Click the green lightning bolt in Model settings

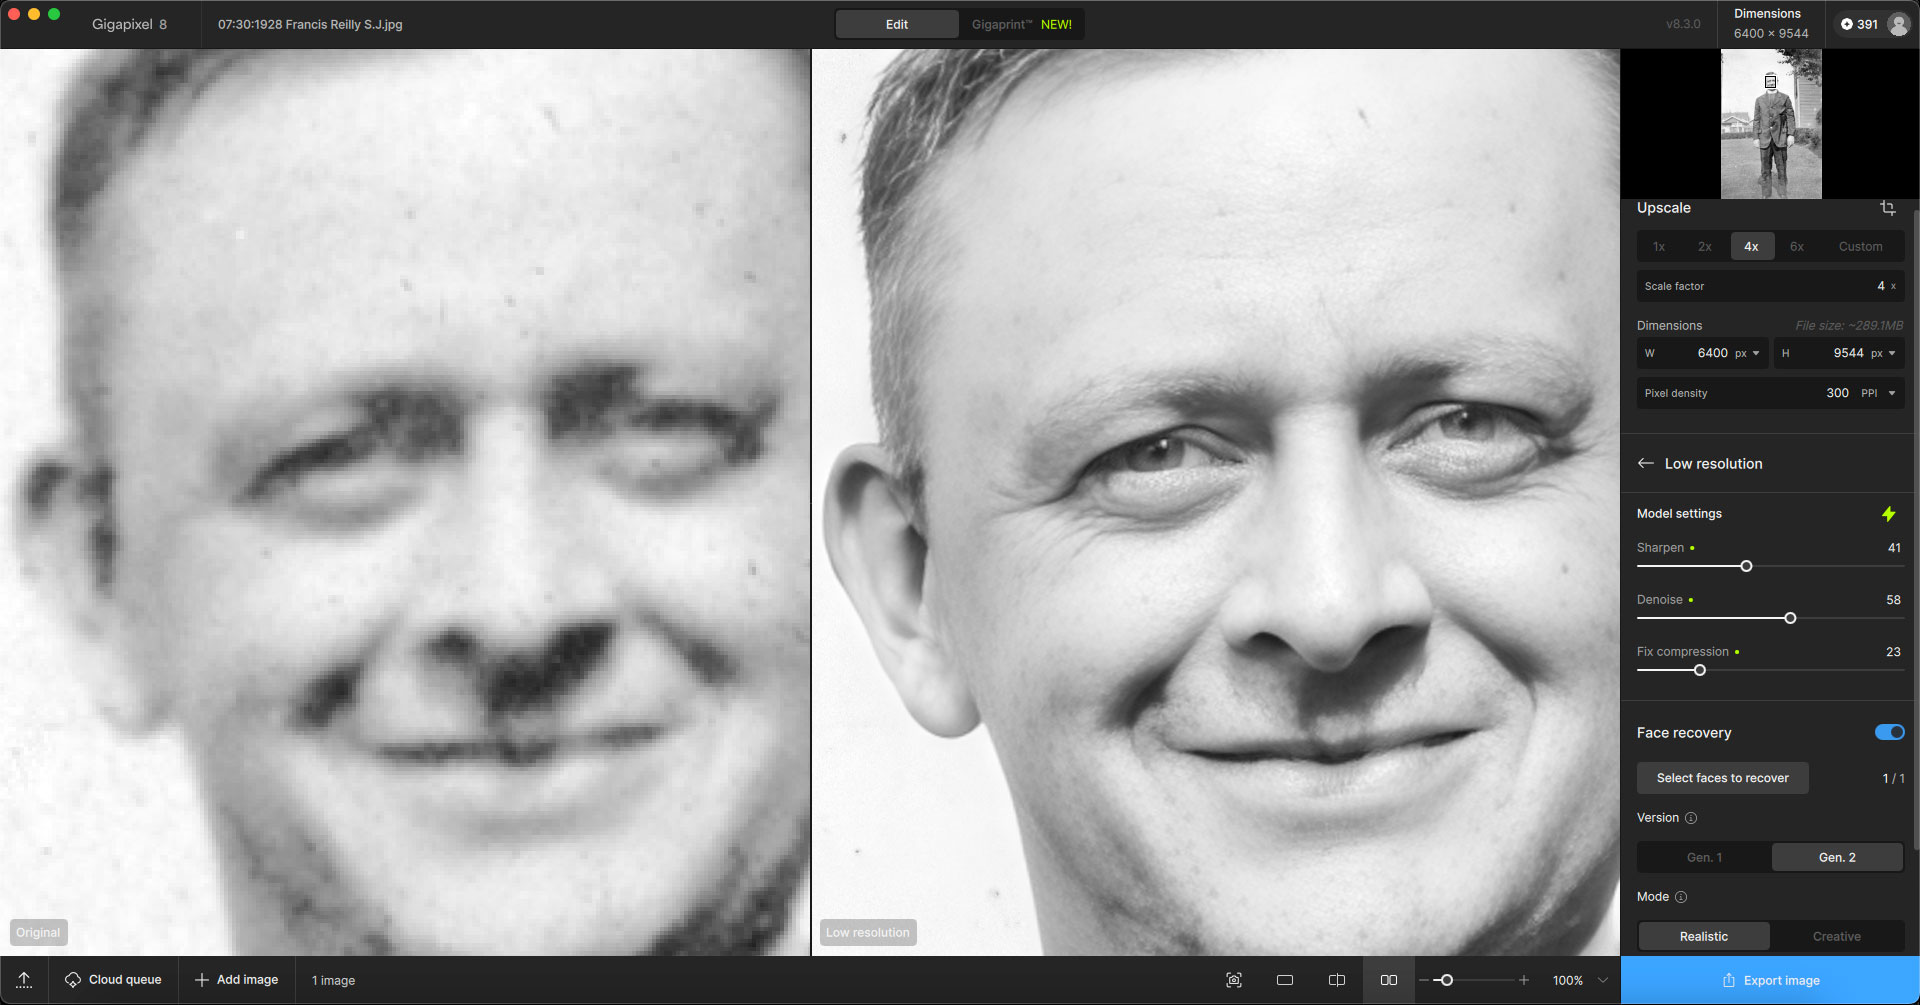point(1888,514)
